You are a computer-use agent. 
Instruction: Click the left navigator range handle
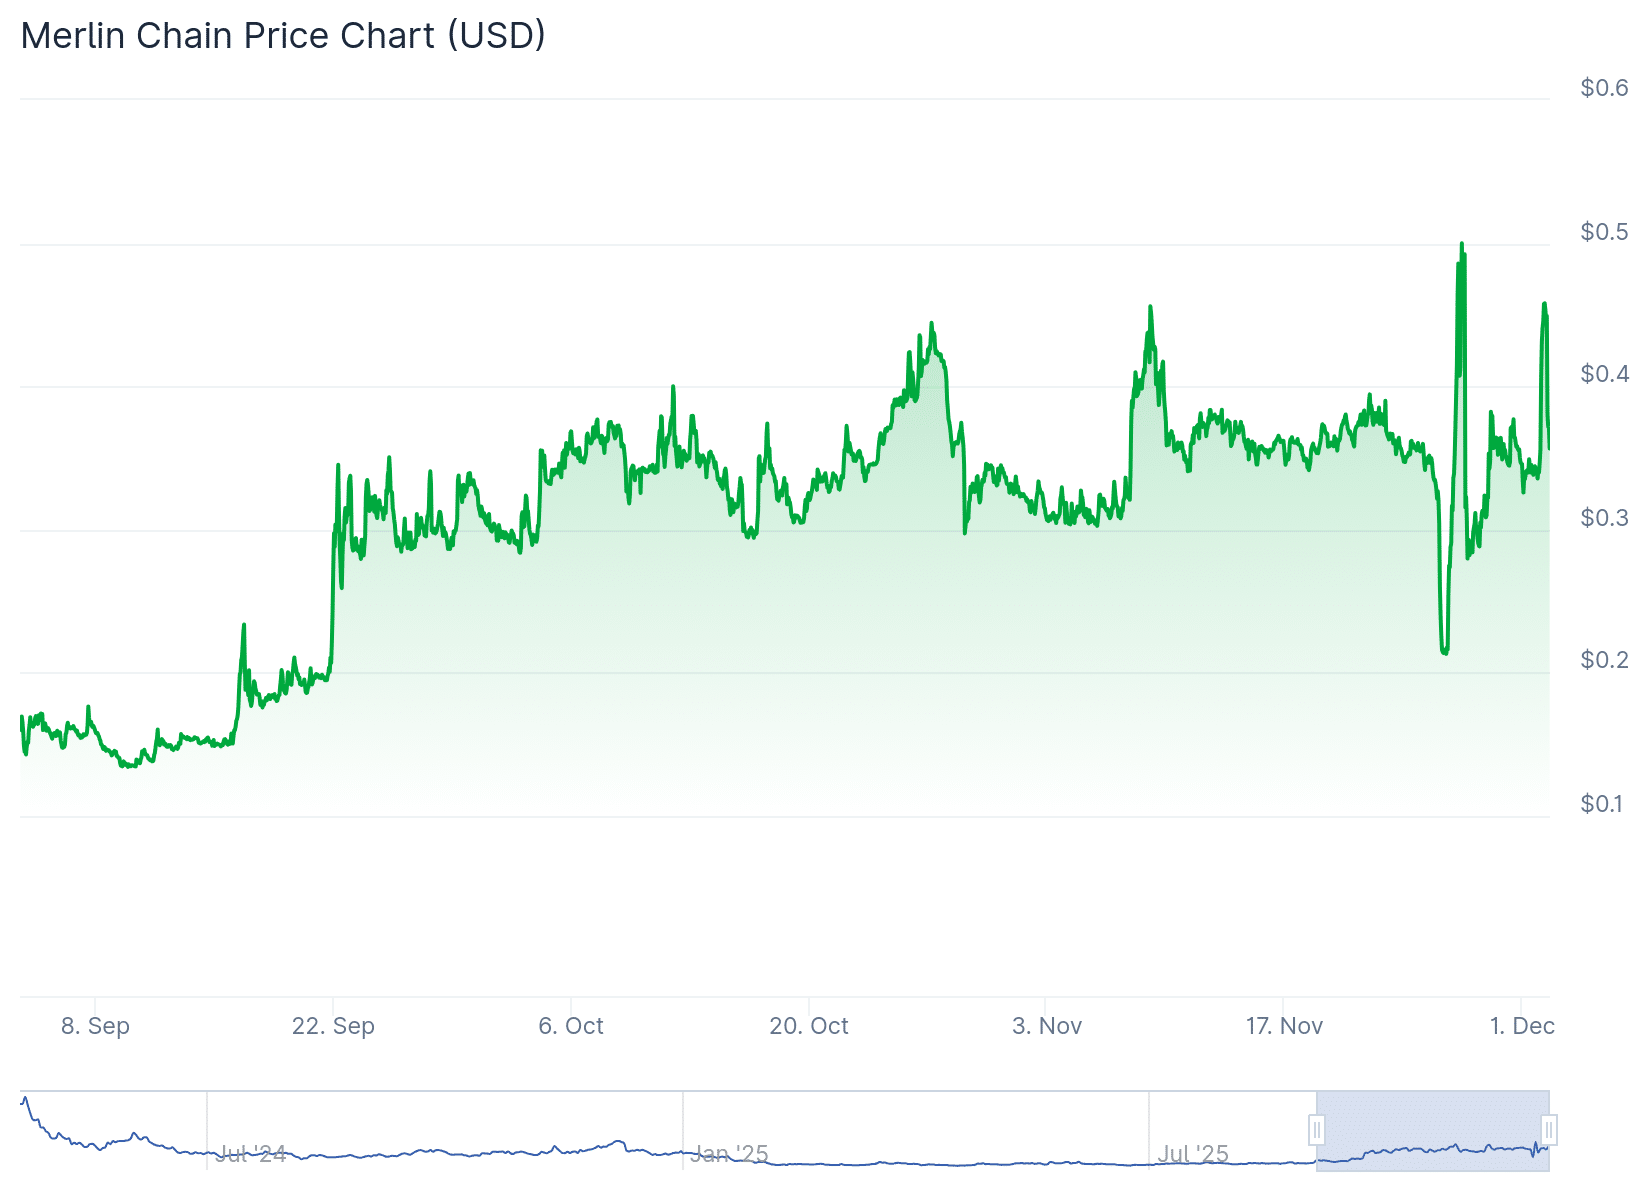click(1317, 1130)
